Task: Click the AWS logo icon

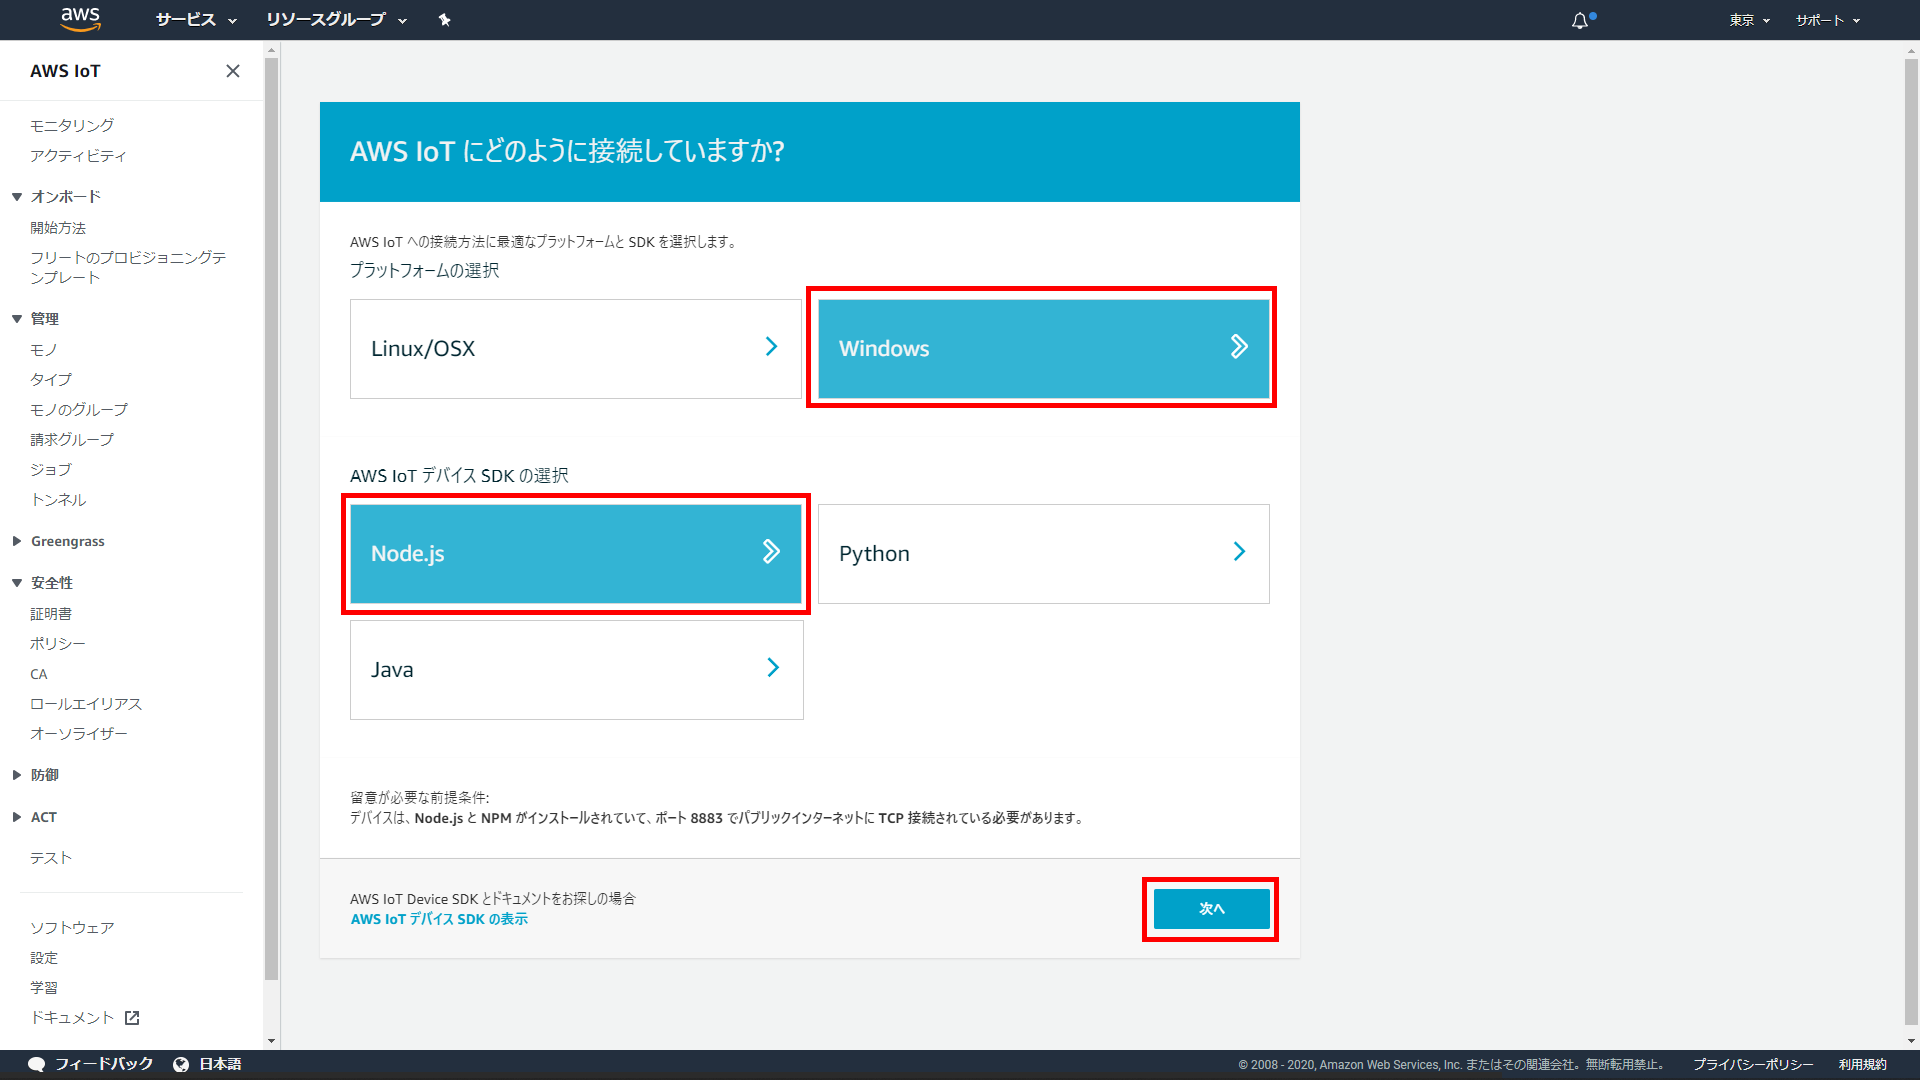Action: tap(80, 19)
